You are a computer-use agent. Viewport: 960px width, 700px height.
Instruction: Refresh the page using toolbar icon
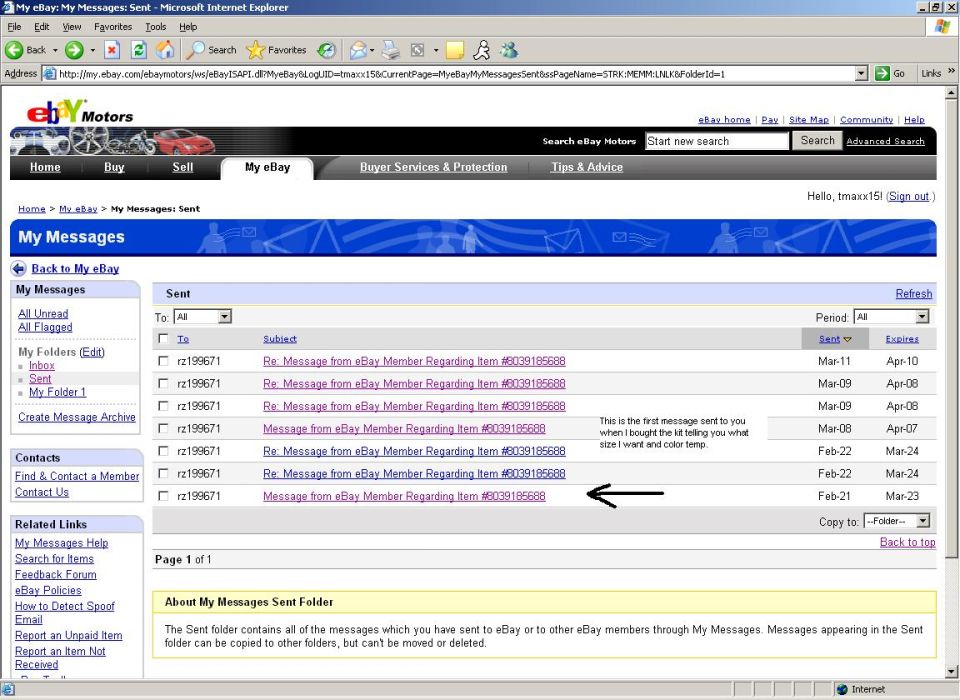click(x=139, y=50)
